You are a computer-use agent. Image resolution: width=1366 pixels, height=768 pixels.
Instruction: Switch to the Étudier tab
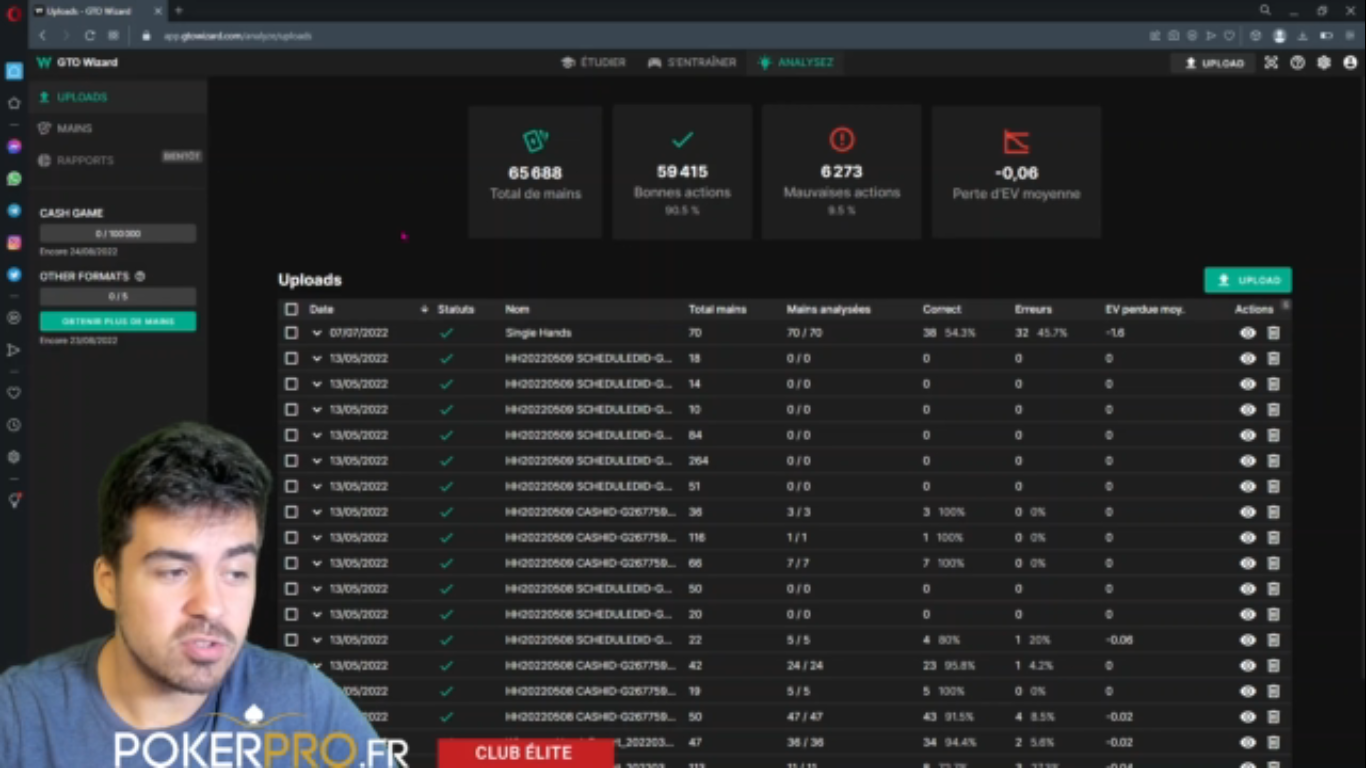[594, 62]
